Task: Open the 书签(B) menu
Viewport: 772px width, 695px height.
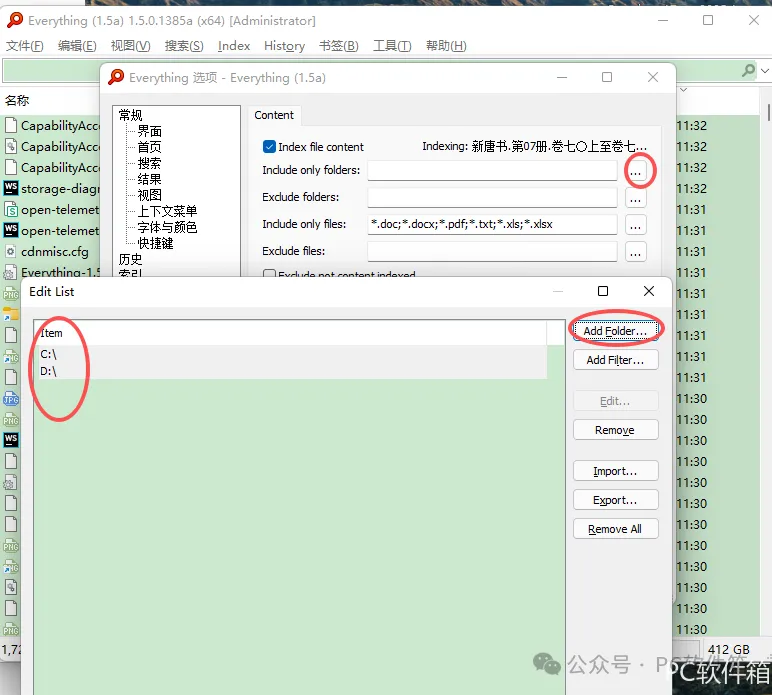Action: point(339,46)
